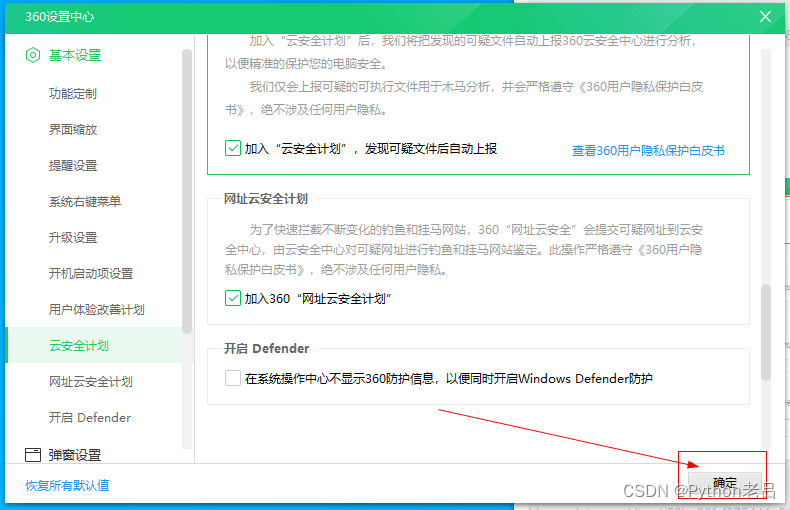Enable the Windows Defender coexistence checkbox
This screenshot has width=790, height=510.
pyautogui.click(x=232, y=378)
